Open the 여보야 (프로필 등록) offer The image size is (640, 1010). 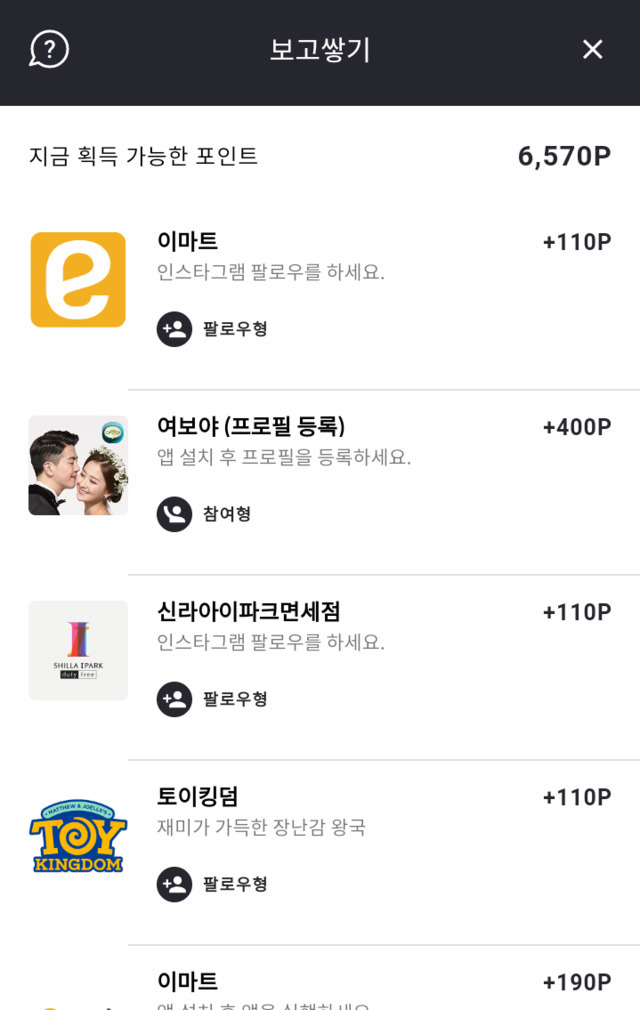click(x=251, y=426)
